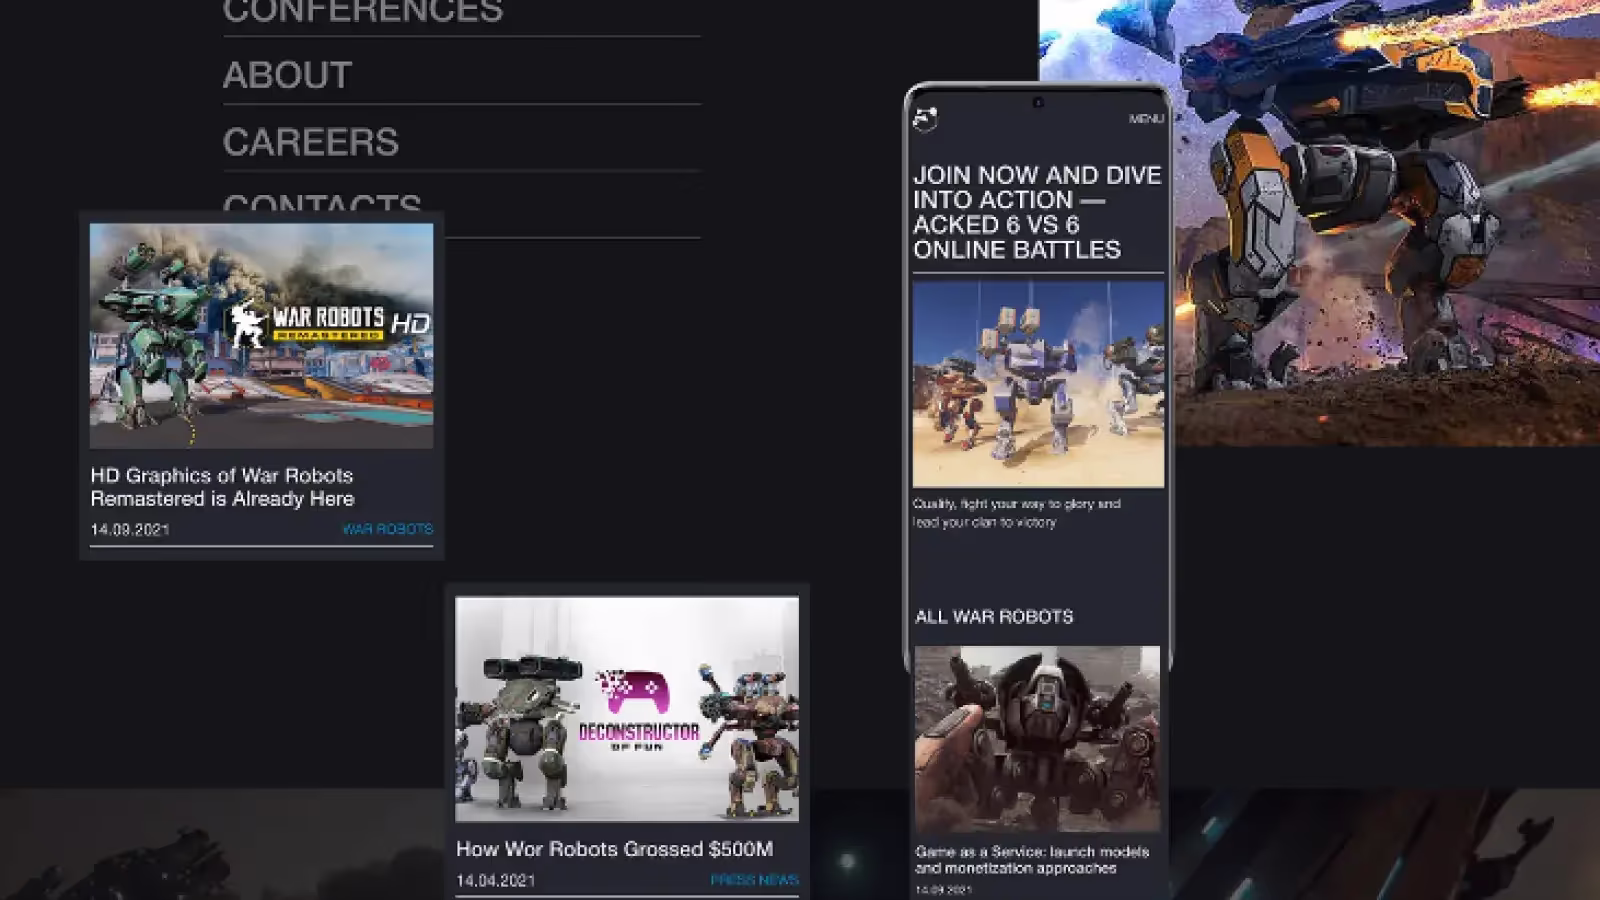Open 'How War Robots Grossed $500M' article
1600x900 pixels.
pyautogui.click(x=614, y=849)
